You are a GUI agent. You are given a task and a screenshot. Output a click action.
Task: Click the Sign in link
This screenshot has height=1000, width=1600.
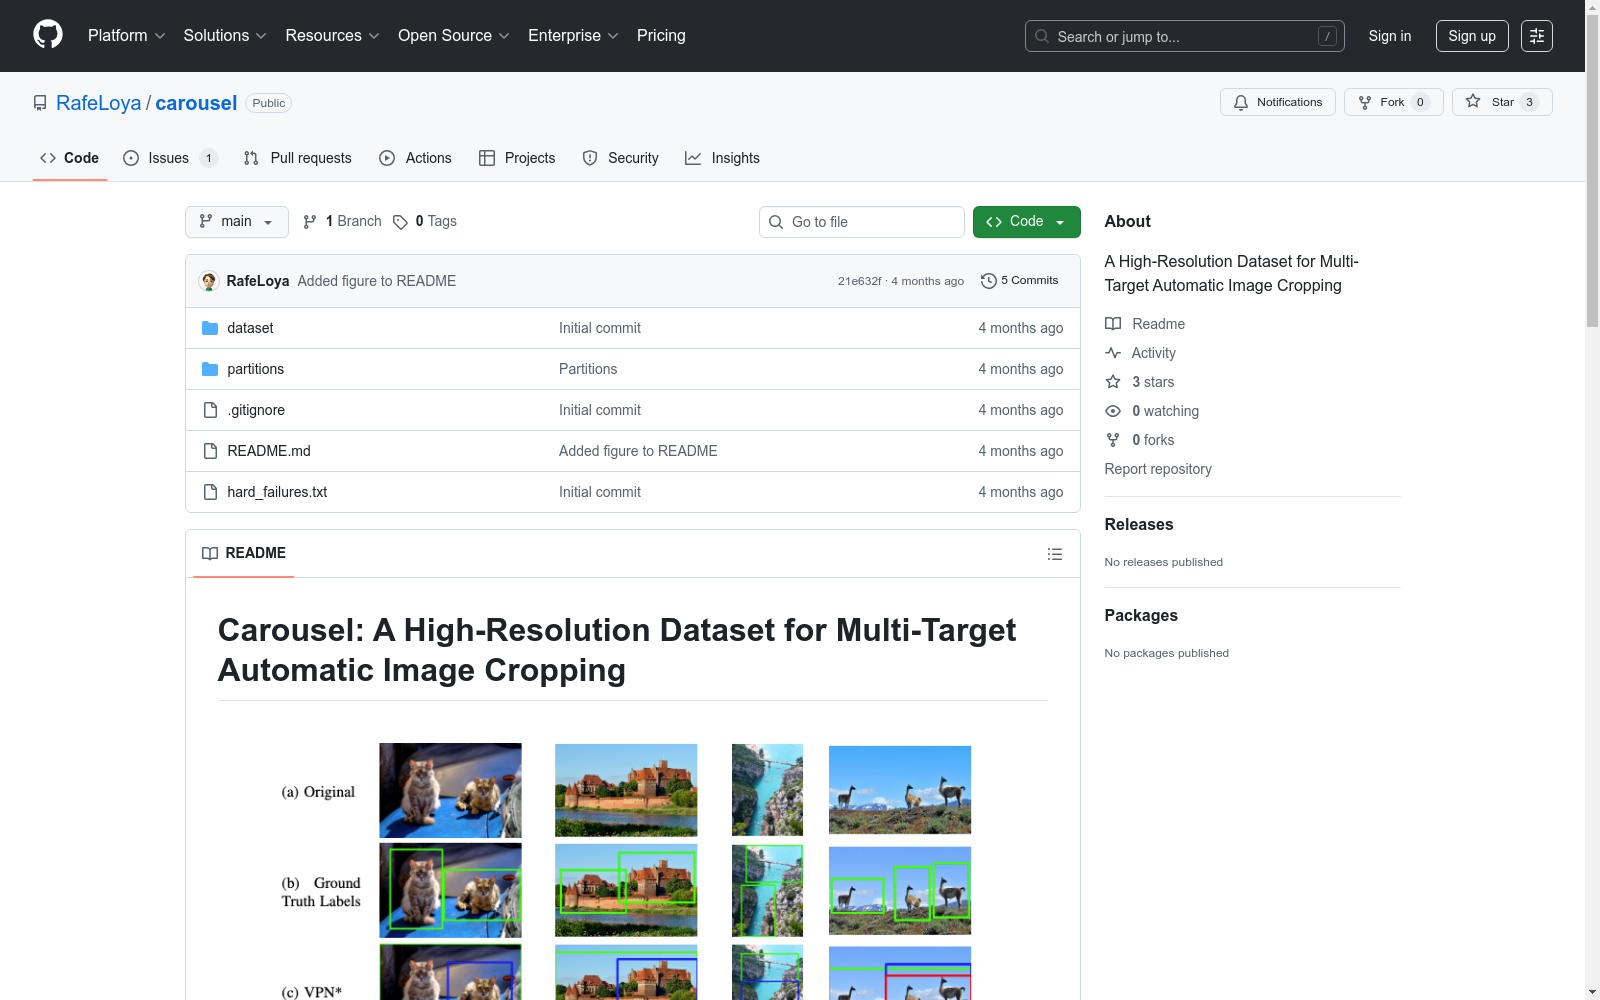pos(1390,36)
